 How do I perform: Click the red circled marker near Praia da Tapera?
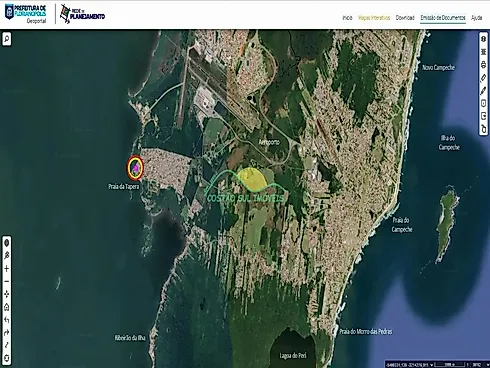(135, 167)
